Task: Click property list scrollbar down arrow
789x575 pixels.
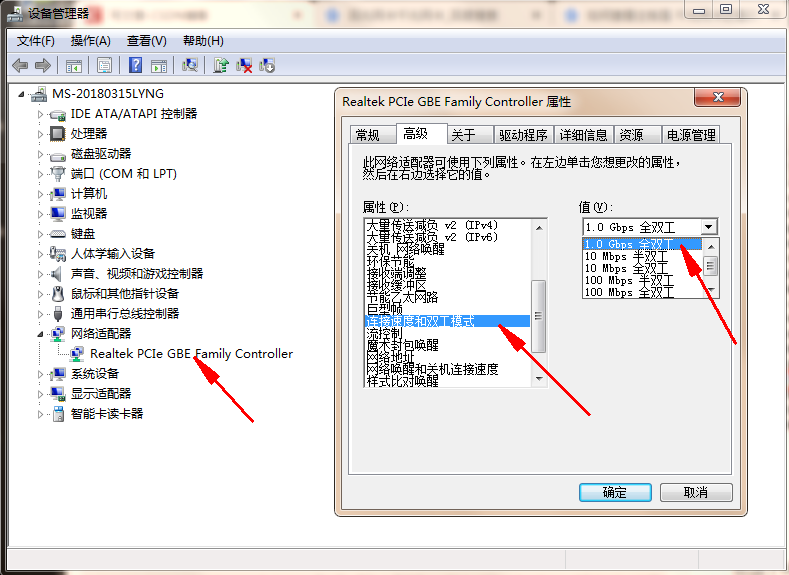Action: 539,379
